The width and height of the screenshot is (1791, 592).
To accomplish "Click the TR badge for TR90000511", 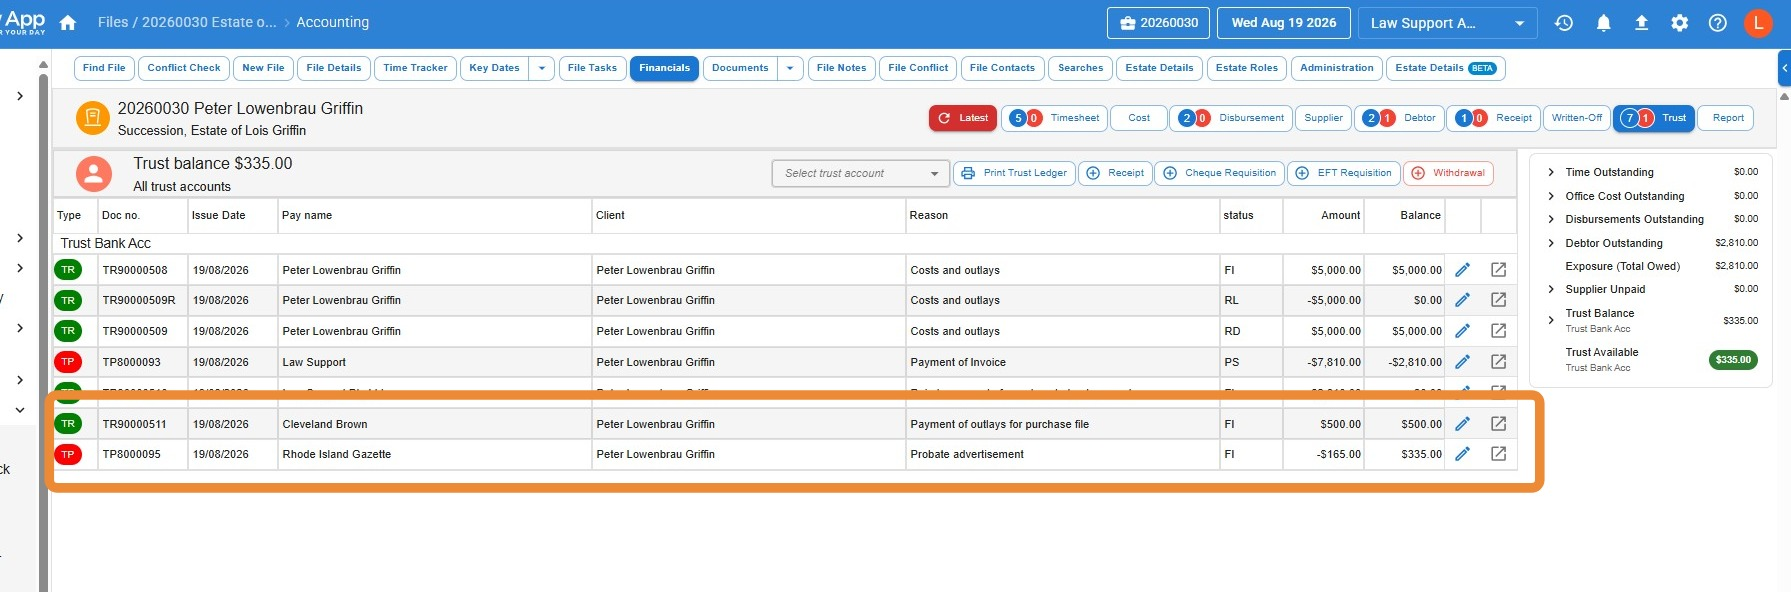I will click(68, 424).
